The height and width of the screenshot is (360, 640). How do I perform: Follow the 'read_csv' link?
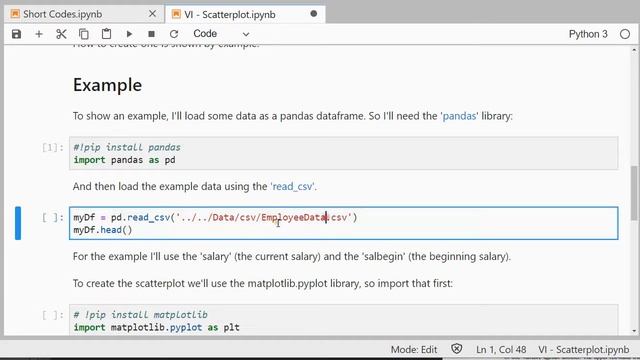click(x=293, y=187)
